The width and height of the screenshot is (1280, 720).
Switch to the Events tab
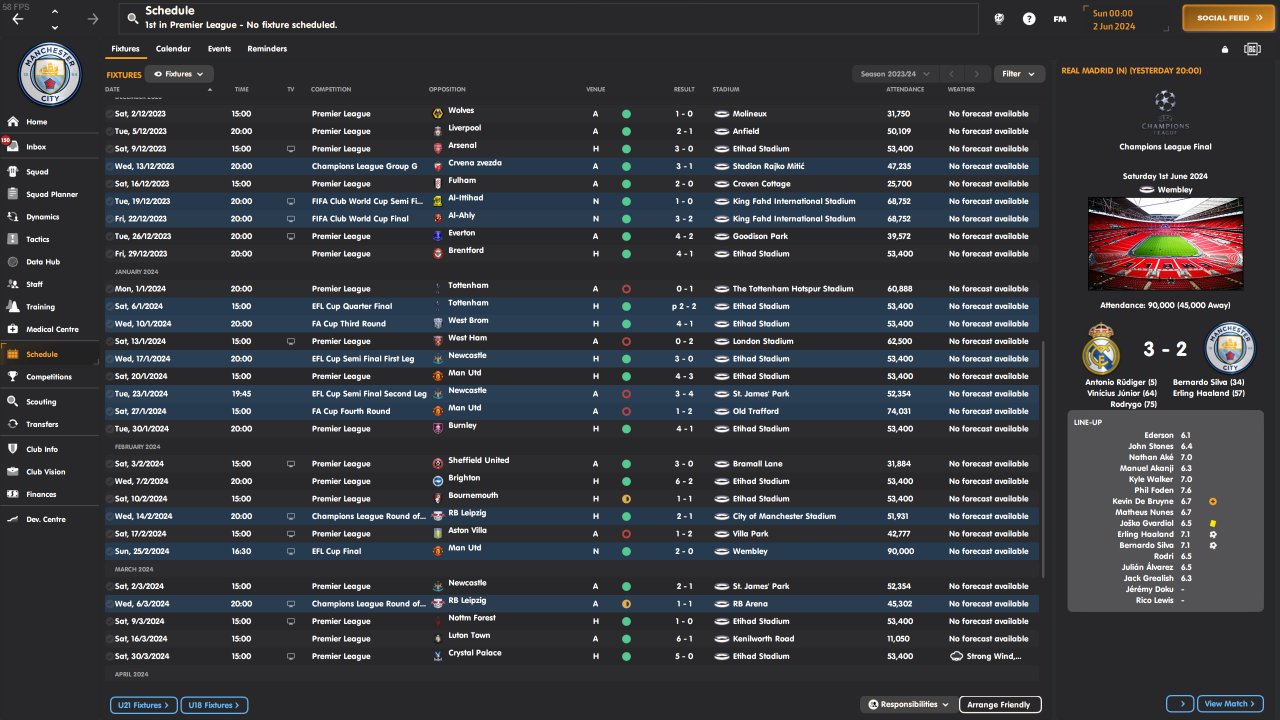(219, 49)
